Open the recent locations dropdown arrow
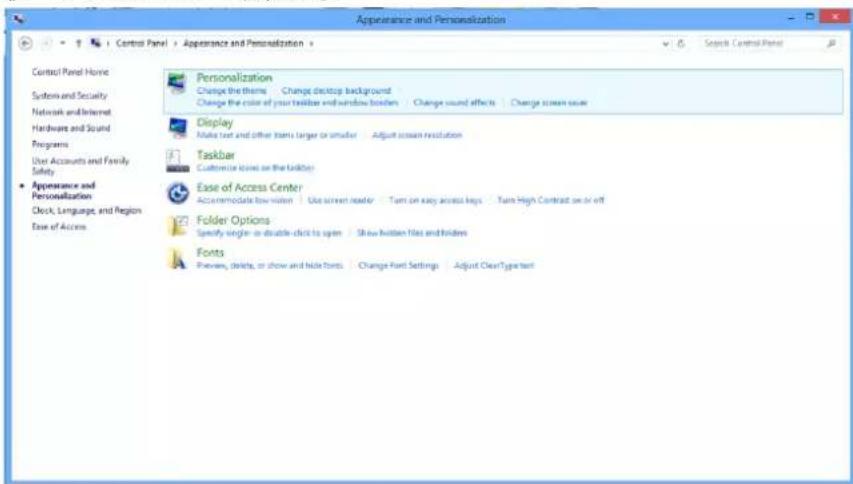 pos(63,44)
